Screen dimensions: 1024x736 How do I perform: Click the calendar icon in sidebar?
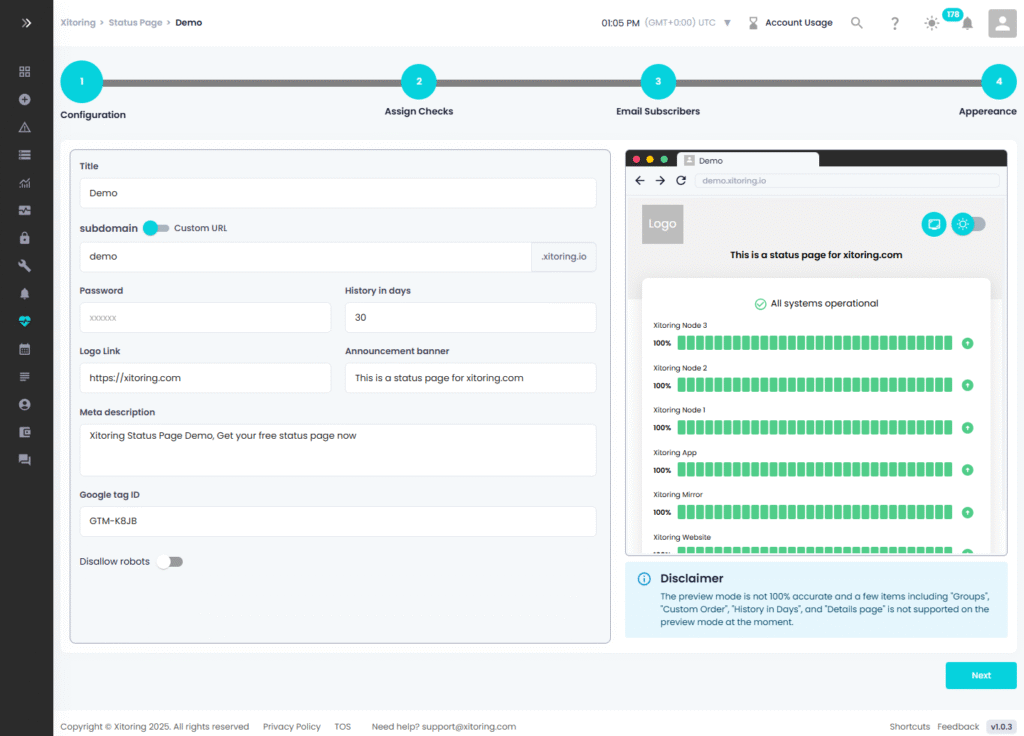point(25,349)
